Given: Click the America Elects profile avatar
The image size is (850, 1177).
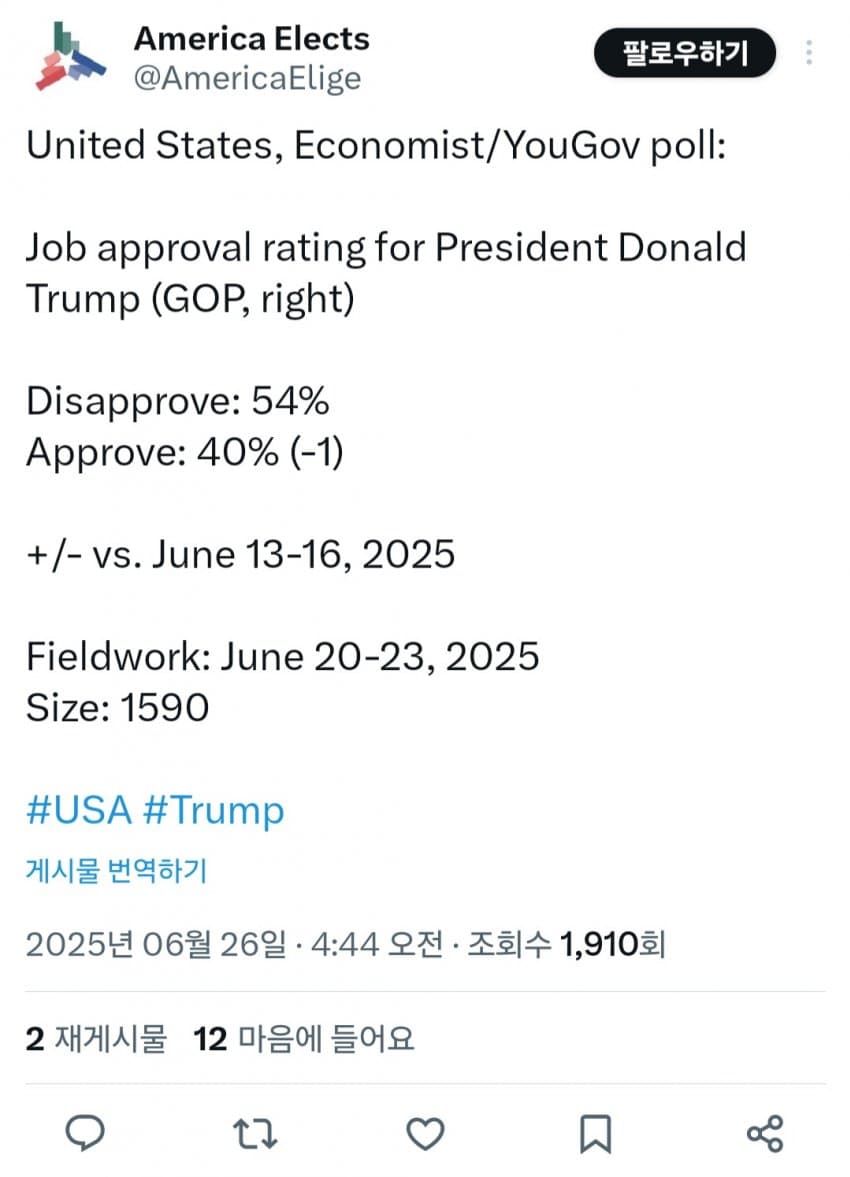Looking at the screenshot, I should point(70,57).
